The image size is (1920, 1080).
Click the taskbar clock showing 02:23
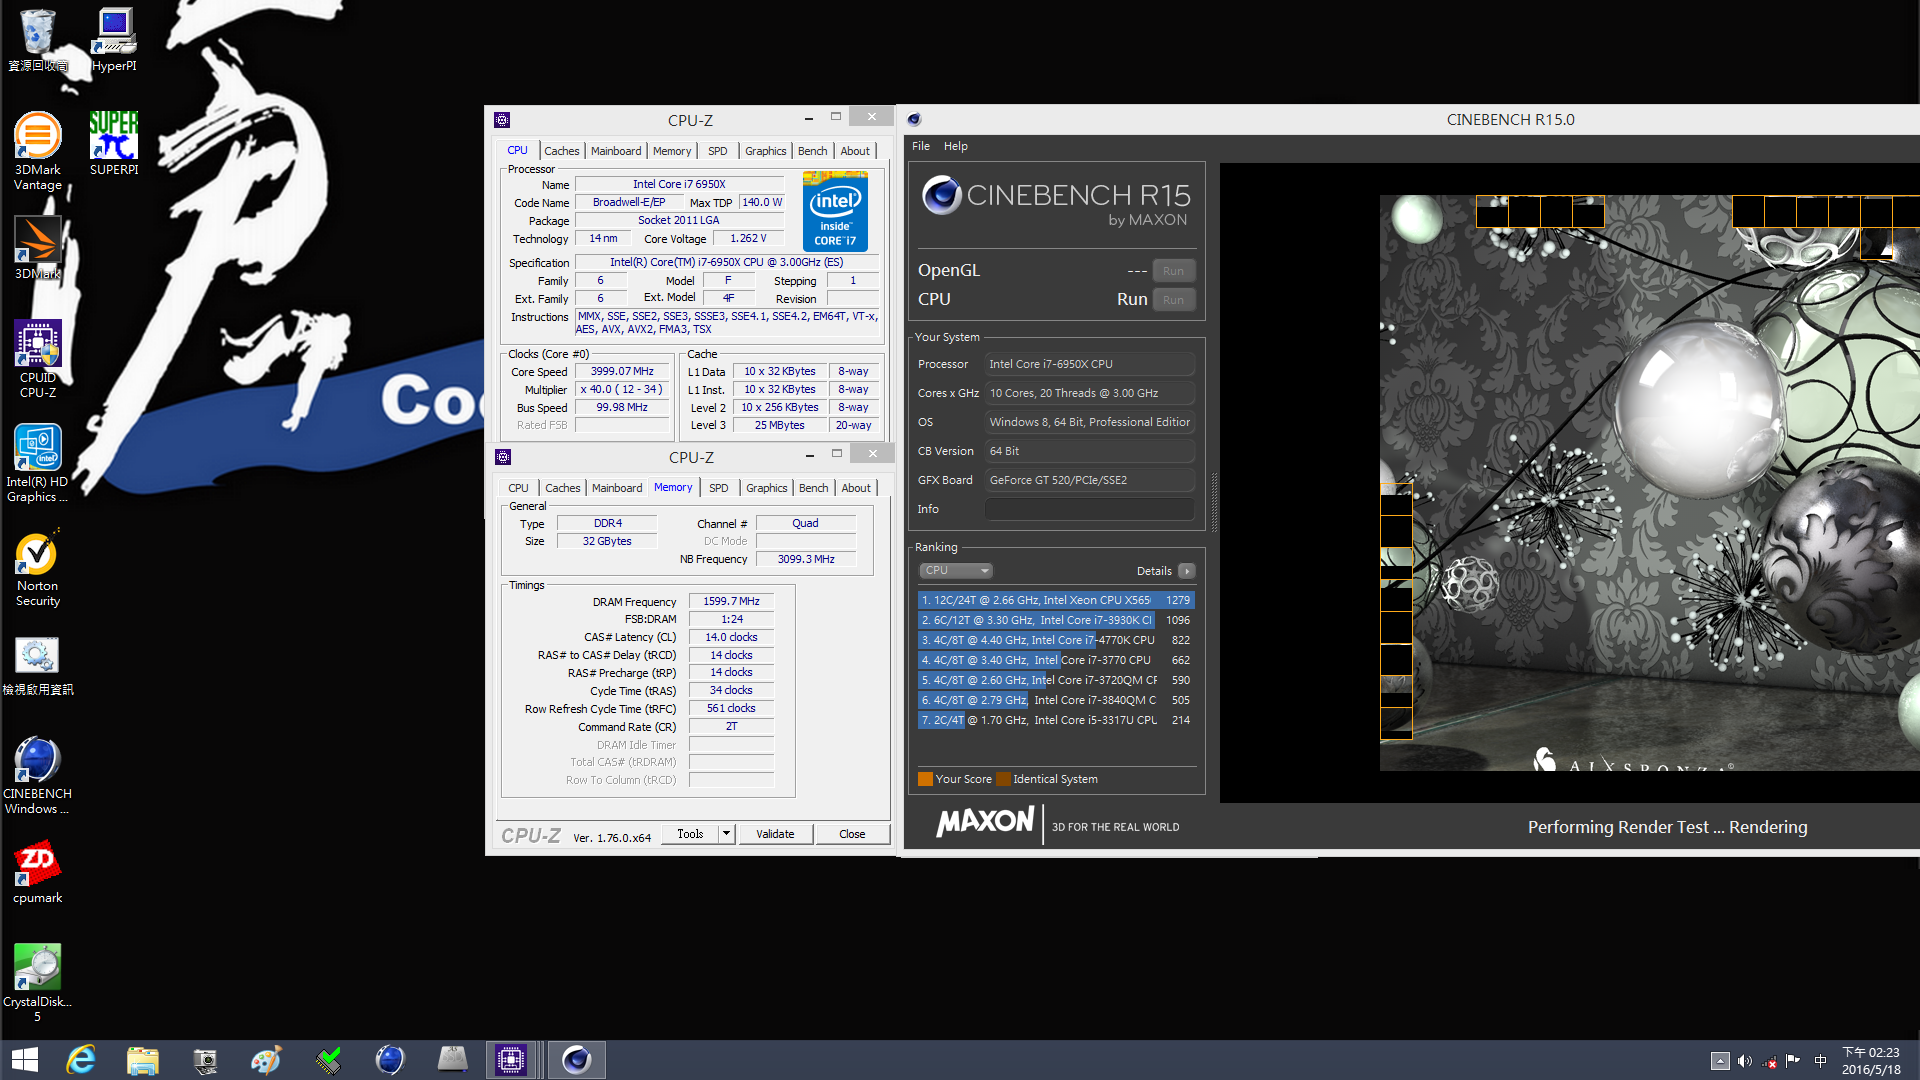(1871, 1061)
